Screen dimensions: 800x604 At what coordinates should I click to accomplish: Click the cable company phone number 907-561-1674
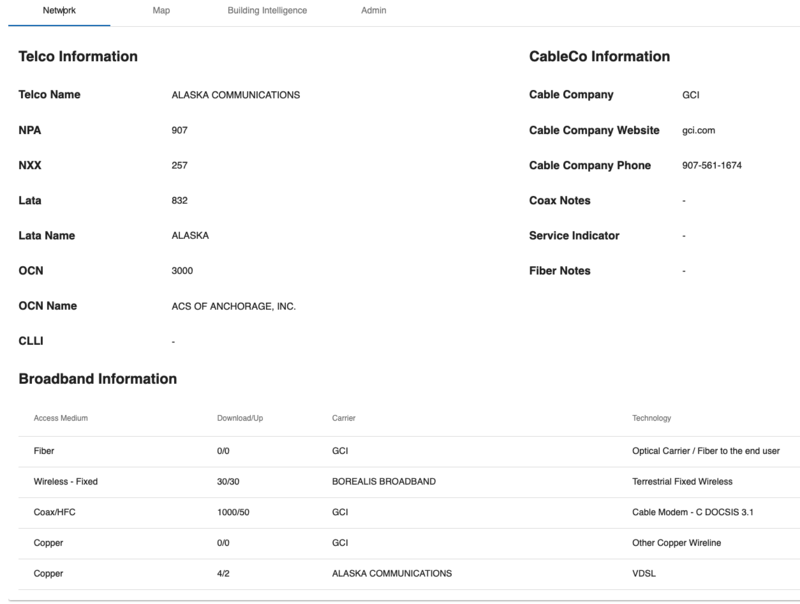pos(711,165)
